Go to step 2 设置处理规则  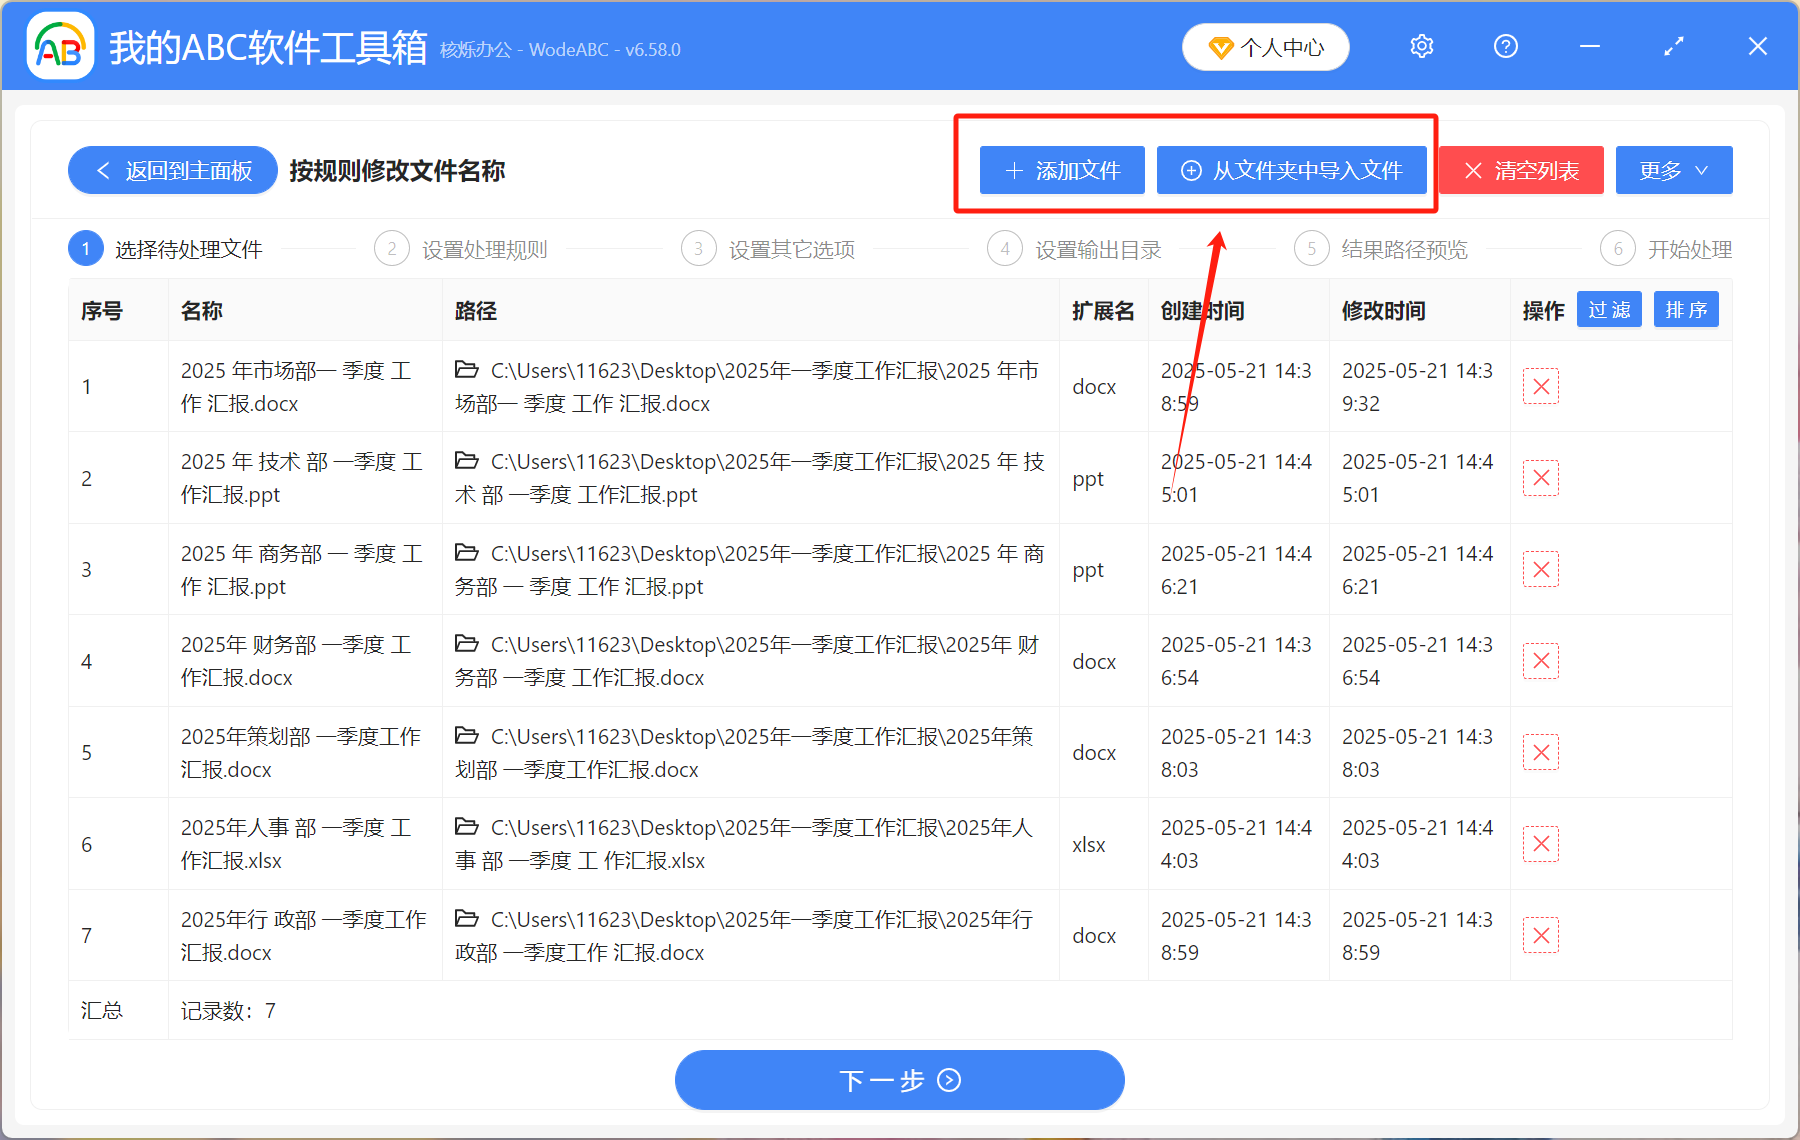(461, 249)
